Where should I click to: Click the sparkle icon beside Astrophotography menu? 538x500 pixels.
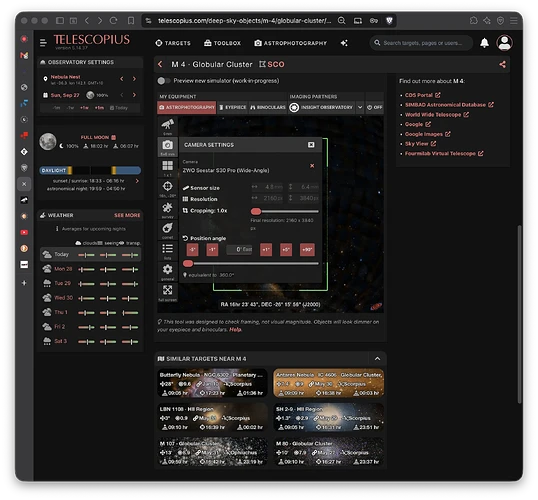pyautogui.click(x=344, y=43)
